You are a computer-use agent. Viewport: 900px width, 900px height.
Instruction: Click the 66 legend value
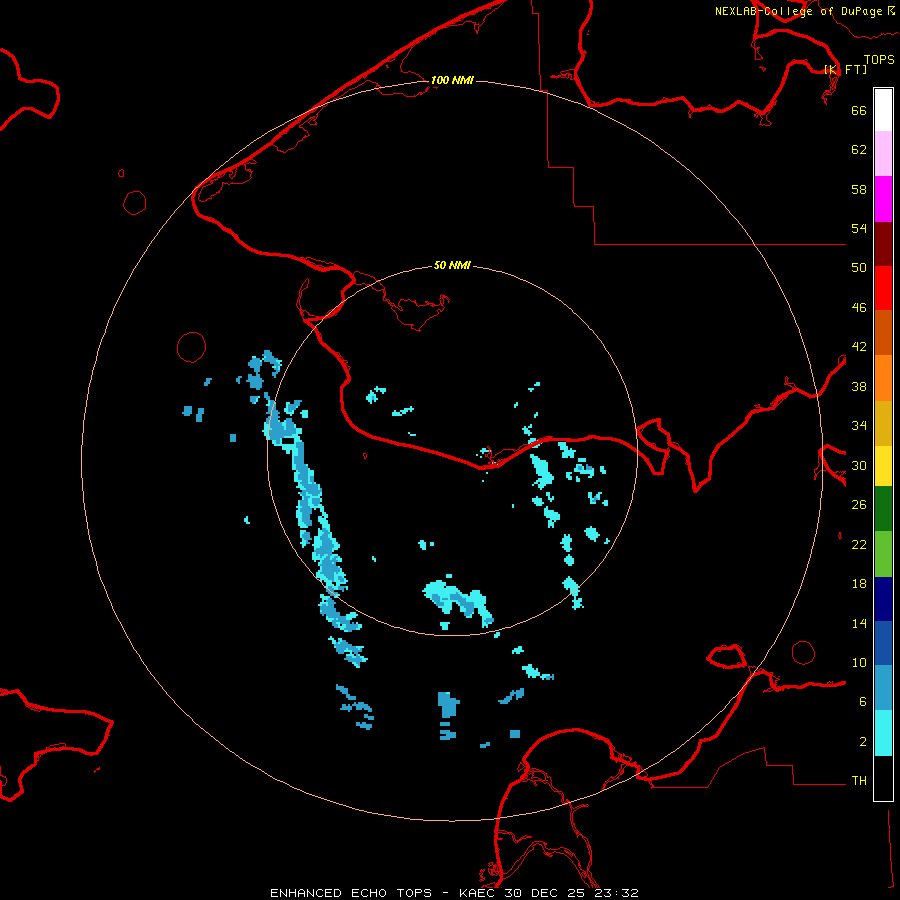(x=859, y=110)
